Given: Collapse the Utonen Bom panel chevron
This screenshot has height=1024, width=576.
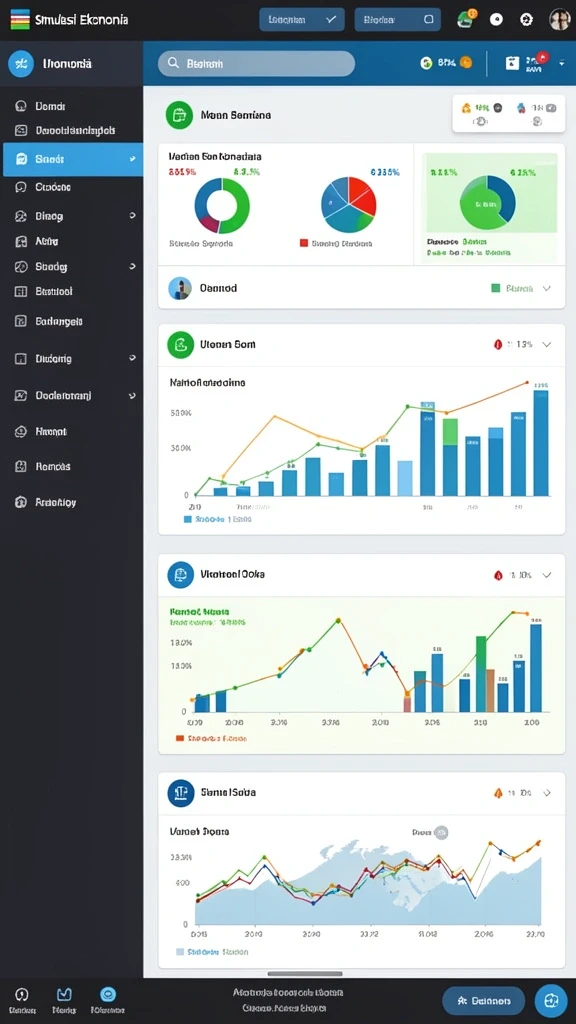Looking at the screenshot, I should [547, 344].
